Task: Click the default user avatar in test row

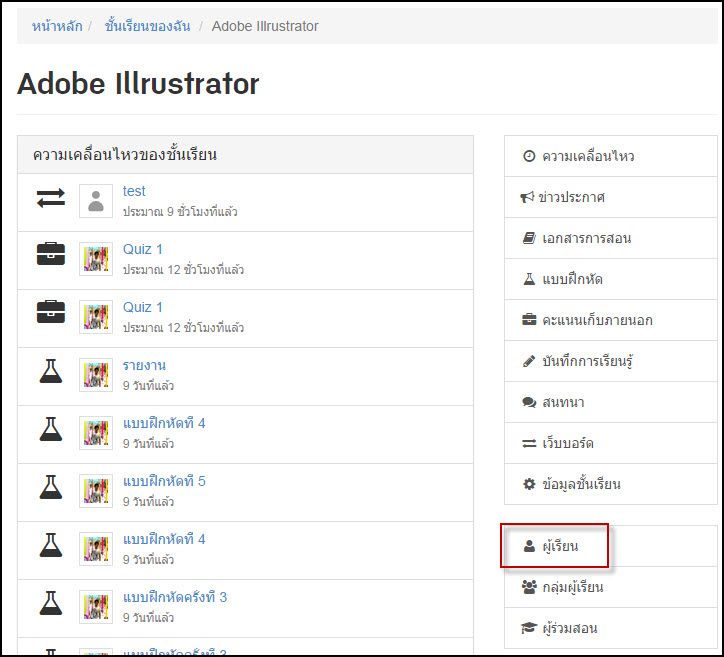Action: click(96, 201)
